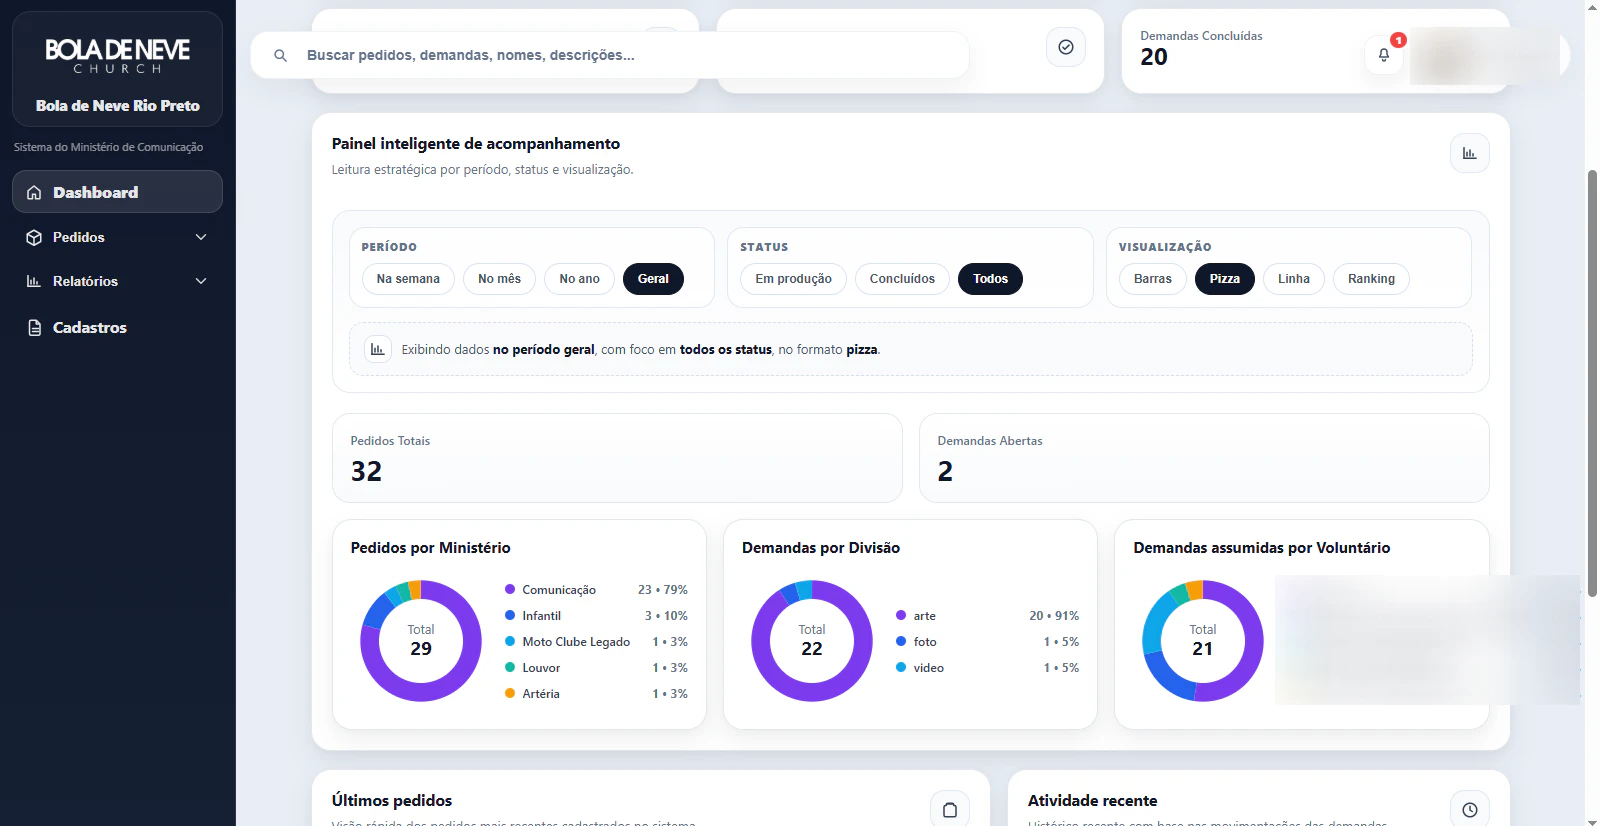The height and width of the screenshot is (826, 1600).
Task: Click the orange Artéria legend dot
Action: (x=510, y=694)
